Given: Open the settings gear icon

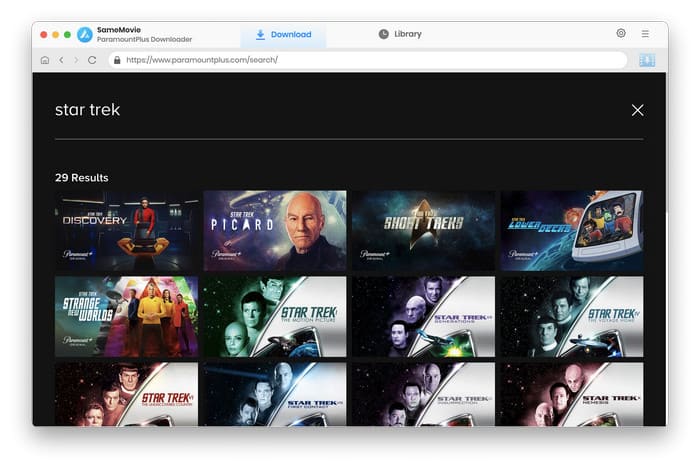Looking at the screenshot, I should tap(621, 33).
